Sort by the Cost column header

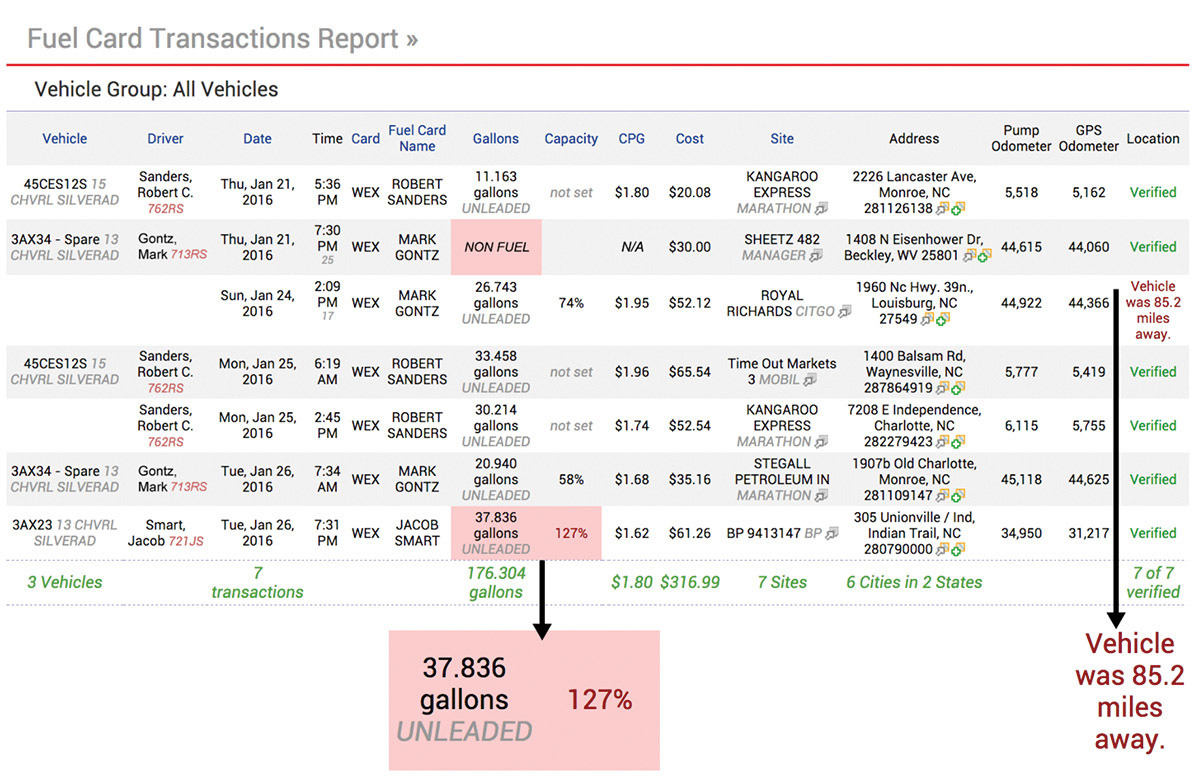coord(690,139)
